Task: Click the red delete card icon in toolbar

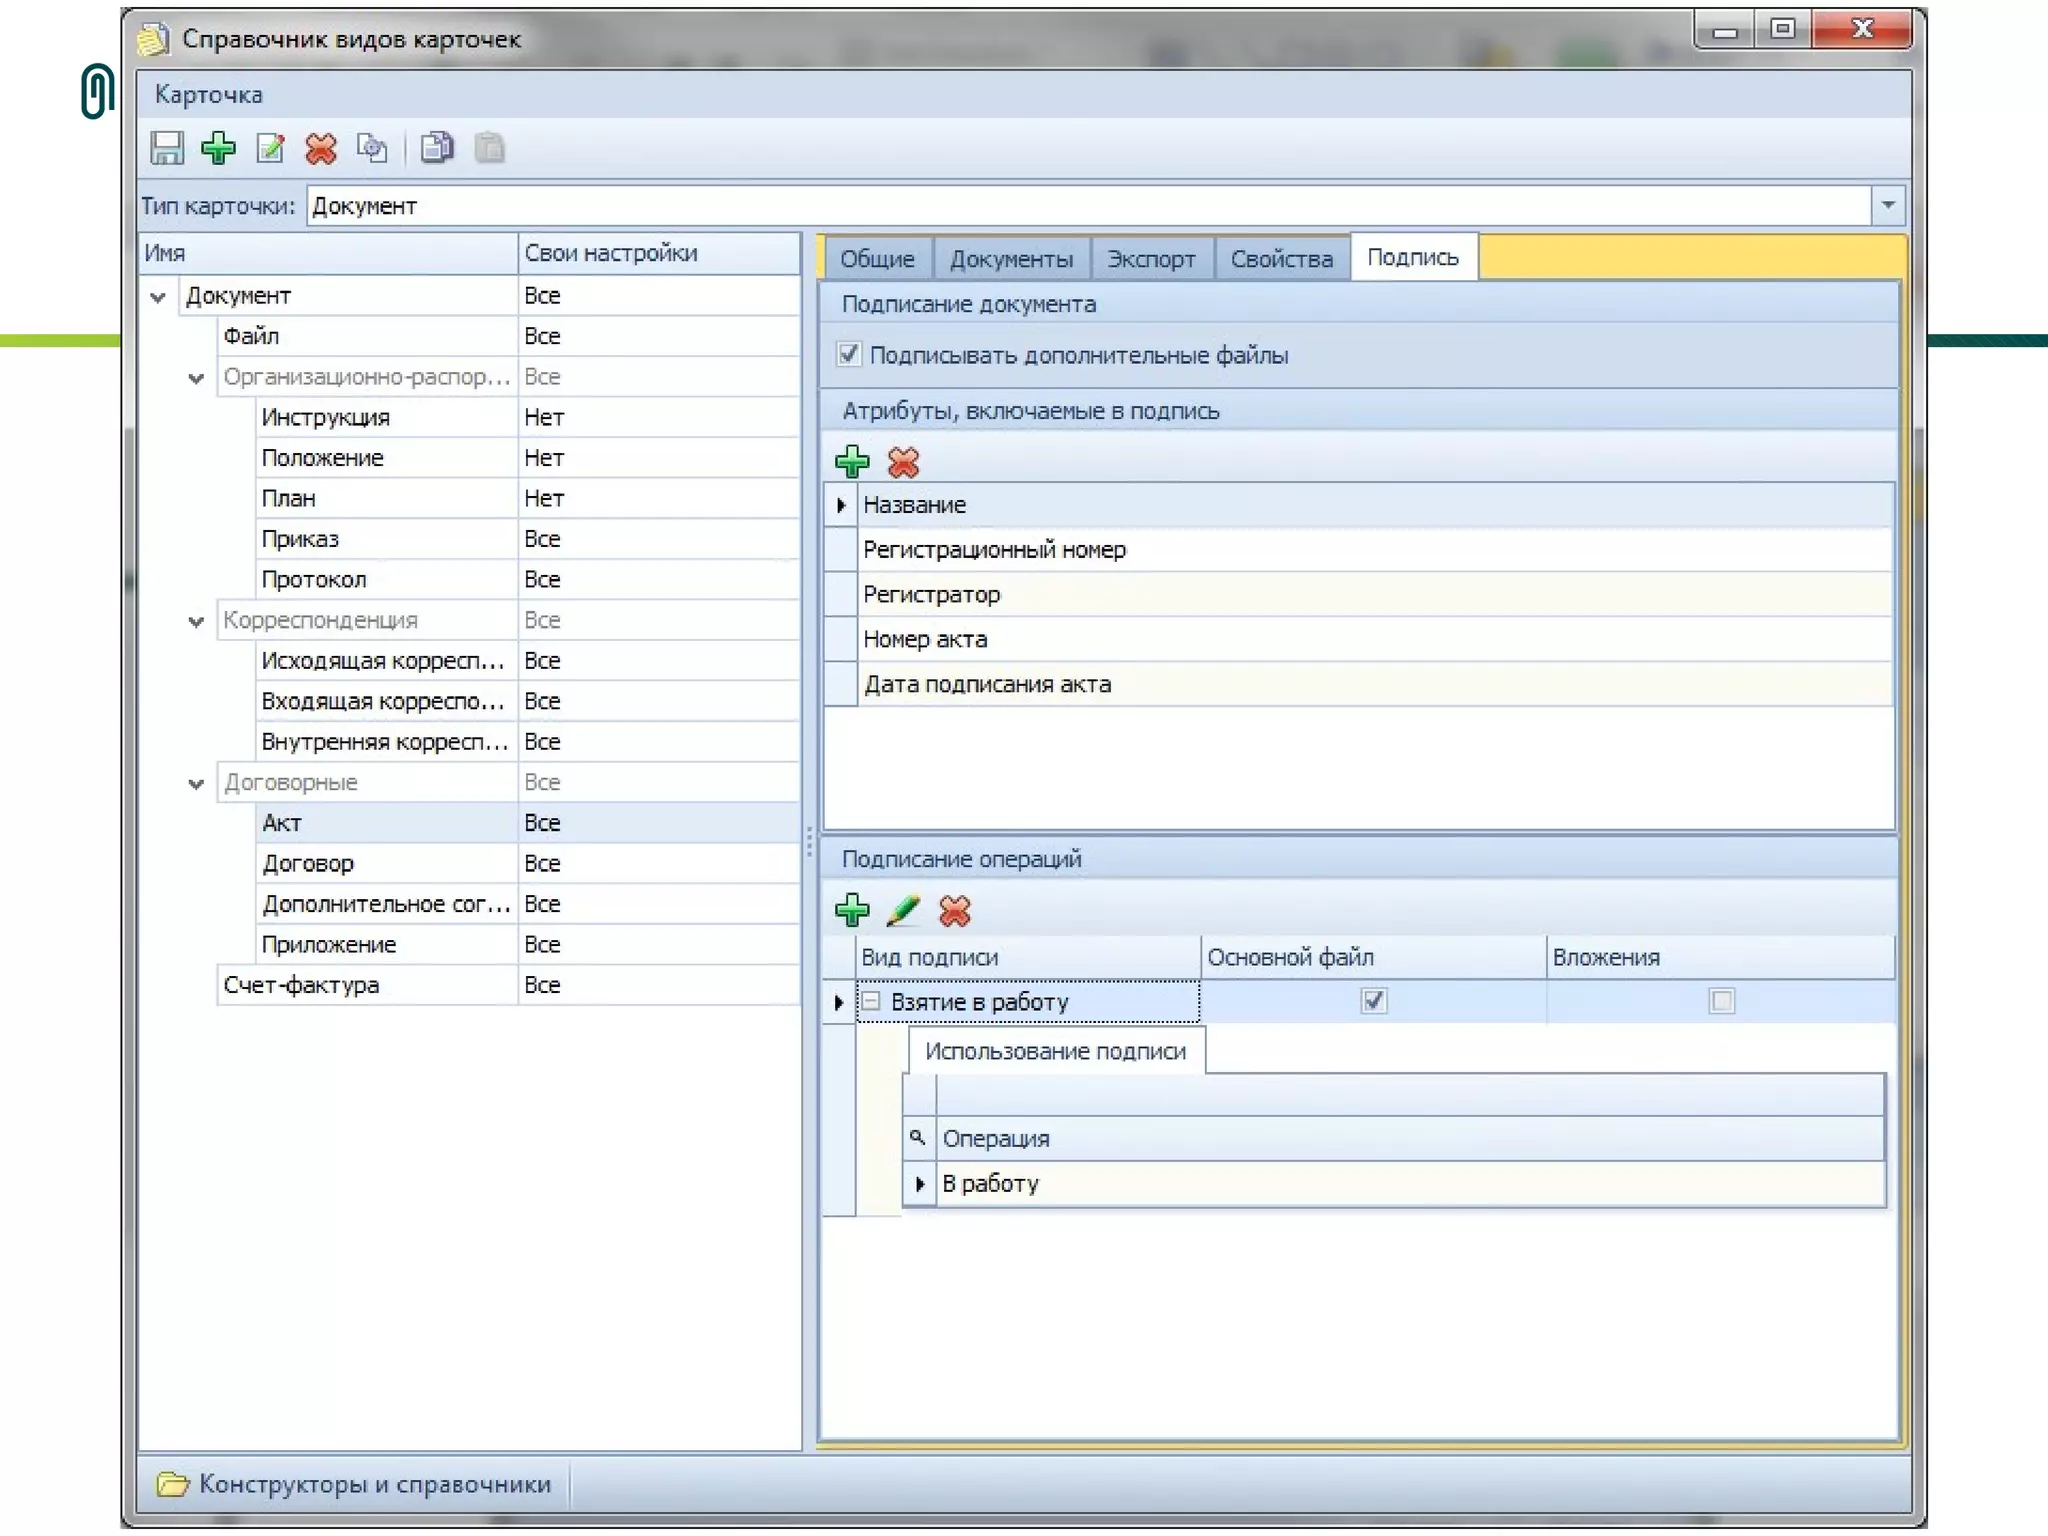Action: (321, 148)
